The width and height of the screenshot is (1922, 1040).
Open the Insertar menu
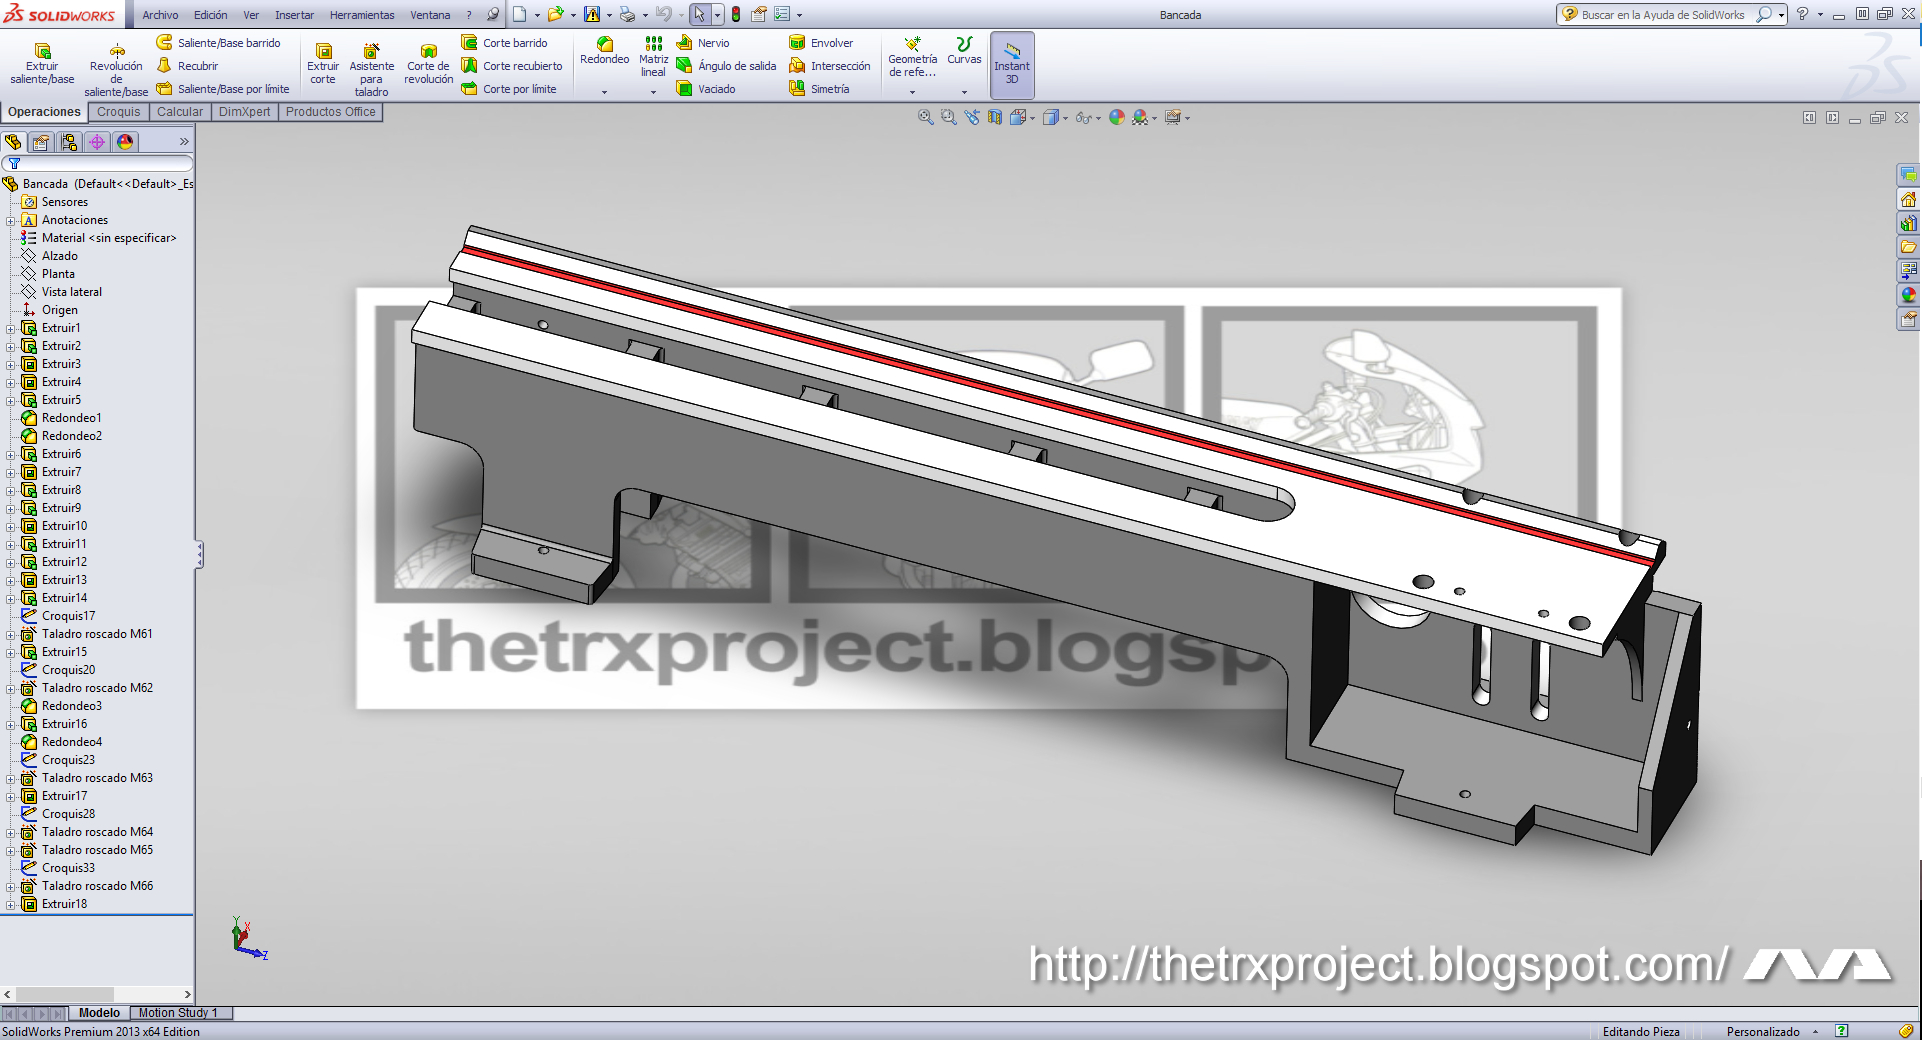tap(294, 15)
